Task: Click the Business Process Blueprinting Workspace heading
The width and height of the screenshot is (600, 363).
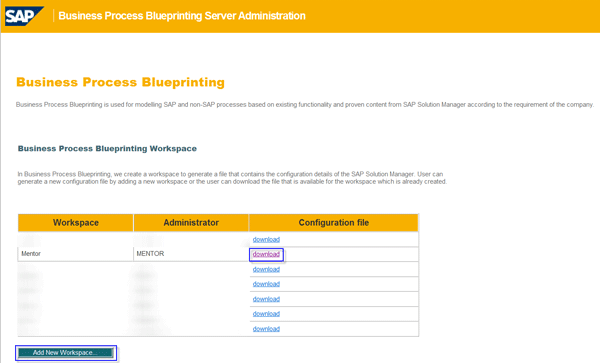Action: click(x=107, y=148)
